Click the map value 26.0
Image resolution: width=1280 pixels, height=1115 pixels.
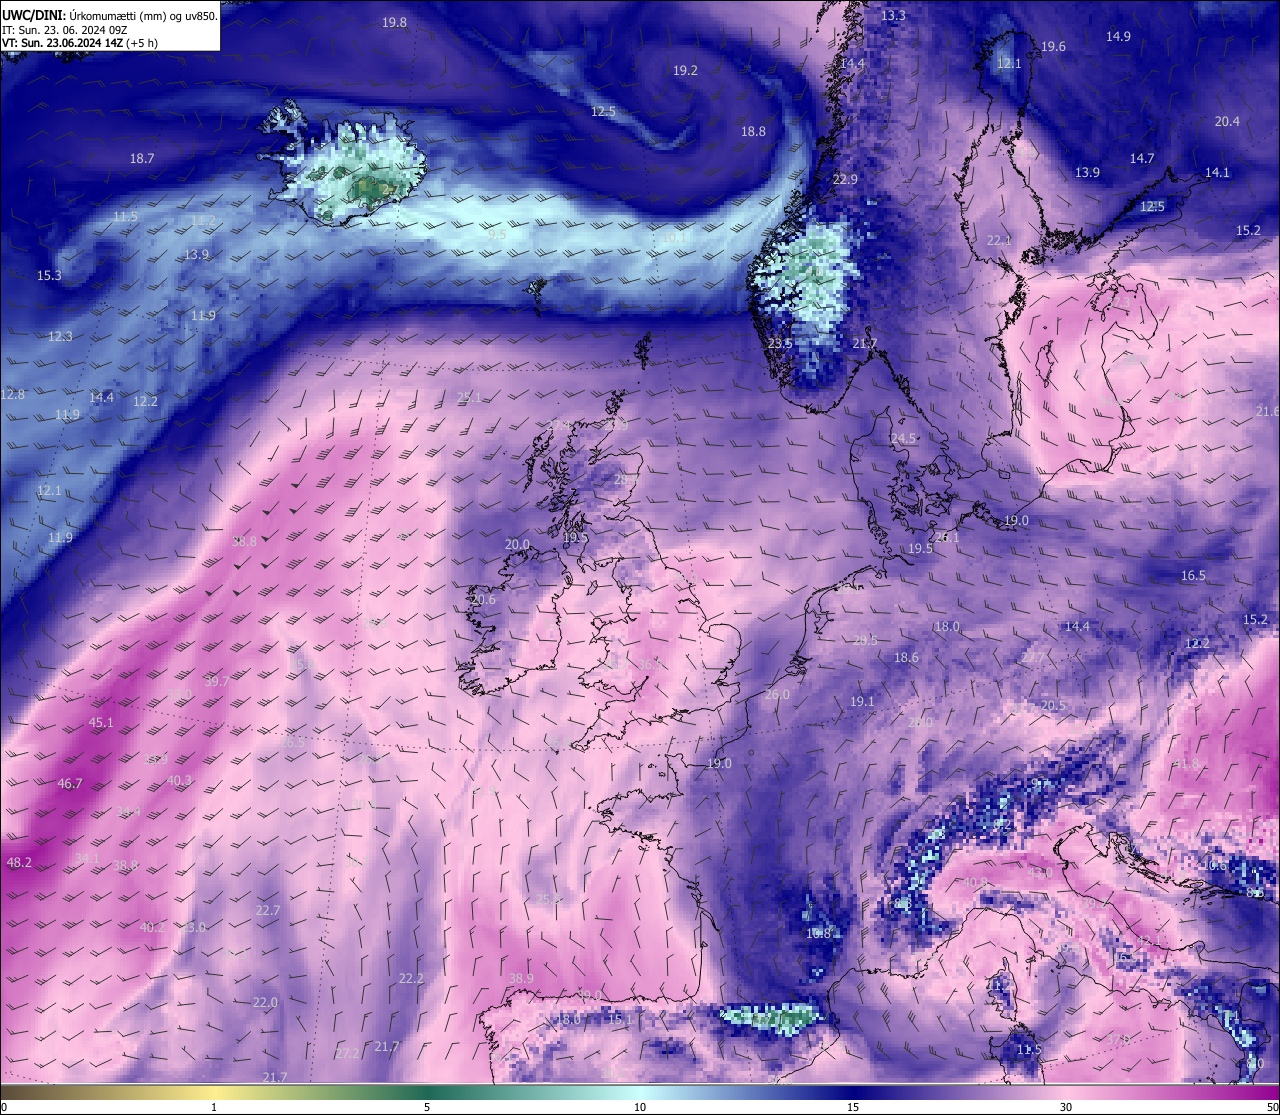coord(777,694)
